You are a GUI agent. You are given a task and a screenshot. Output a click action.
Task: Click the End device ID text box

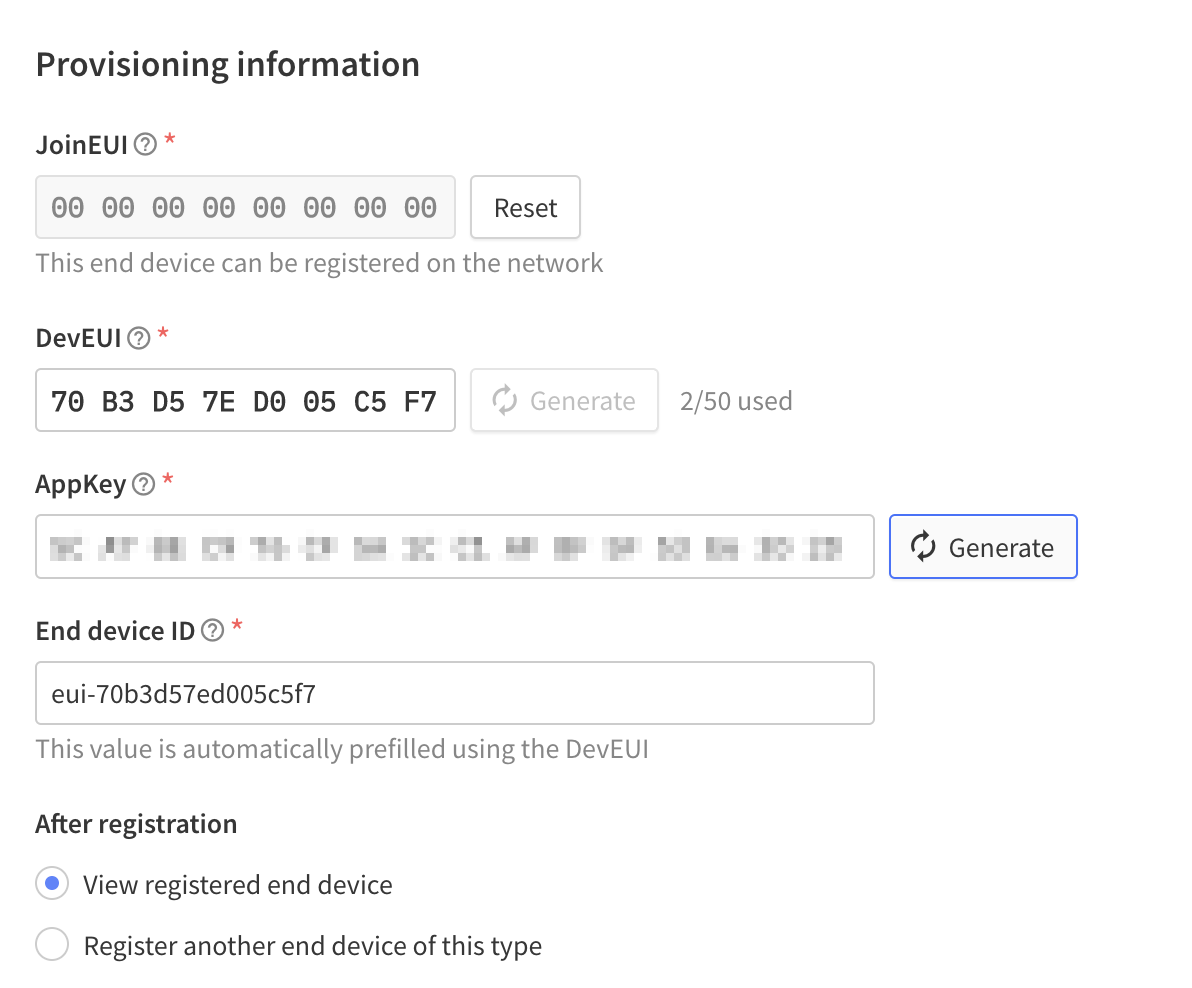point(455,693)
